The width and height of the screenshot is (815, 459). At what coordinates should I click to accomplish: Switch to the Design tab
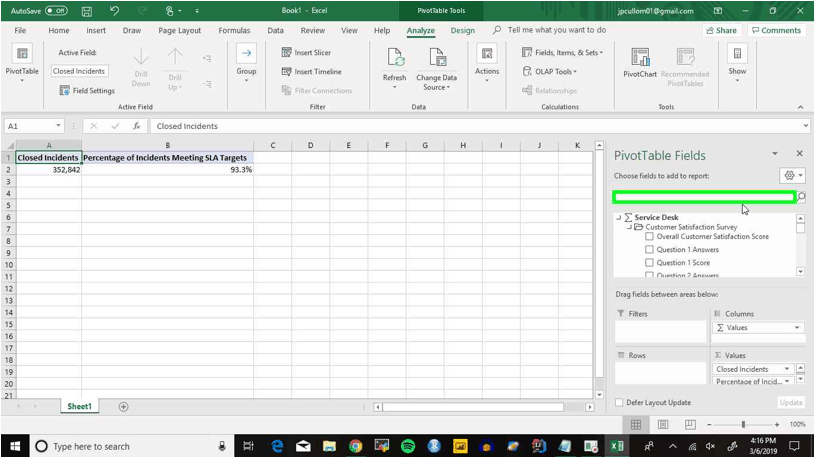point(463,30)
